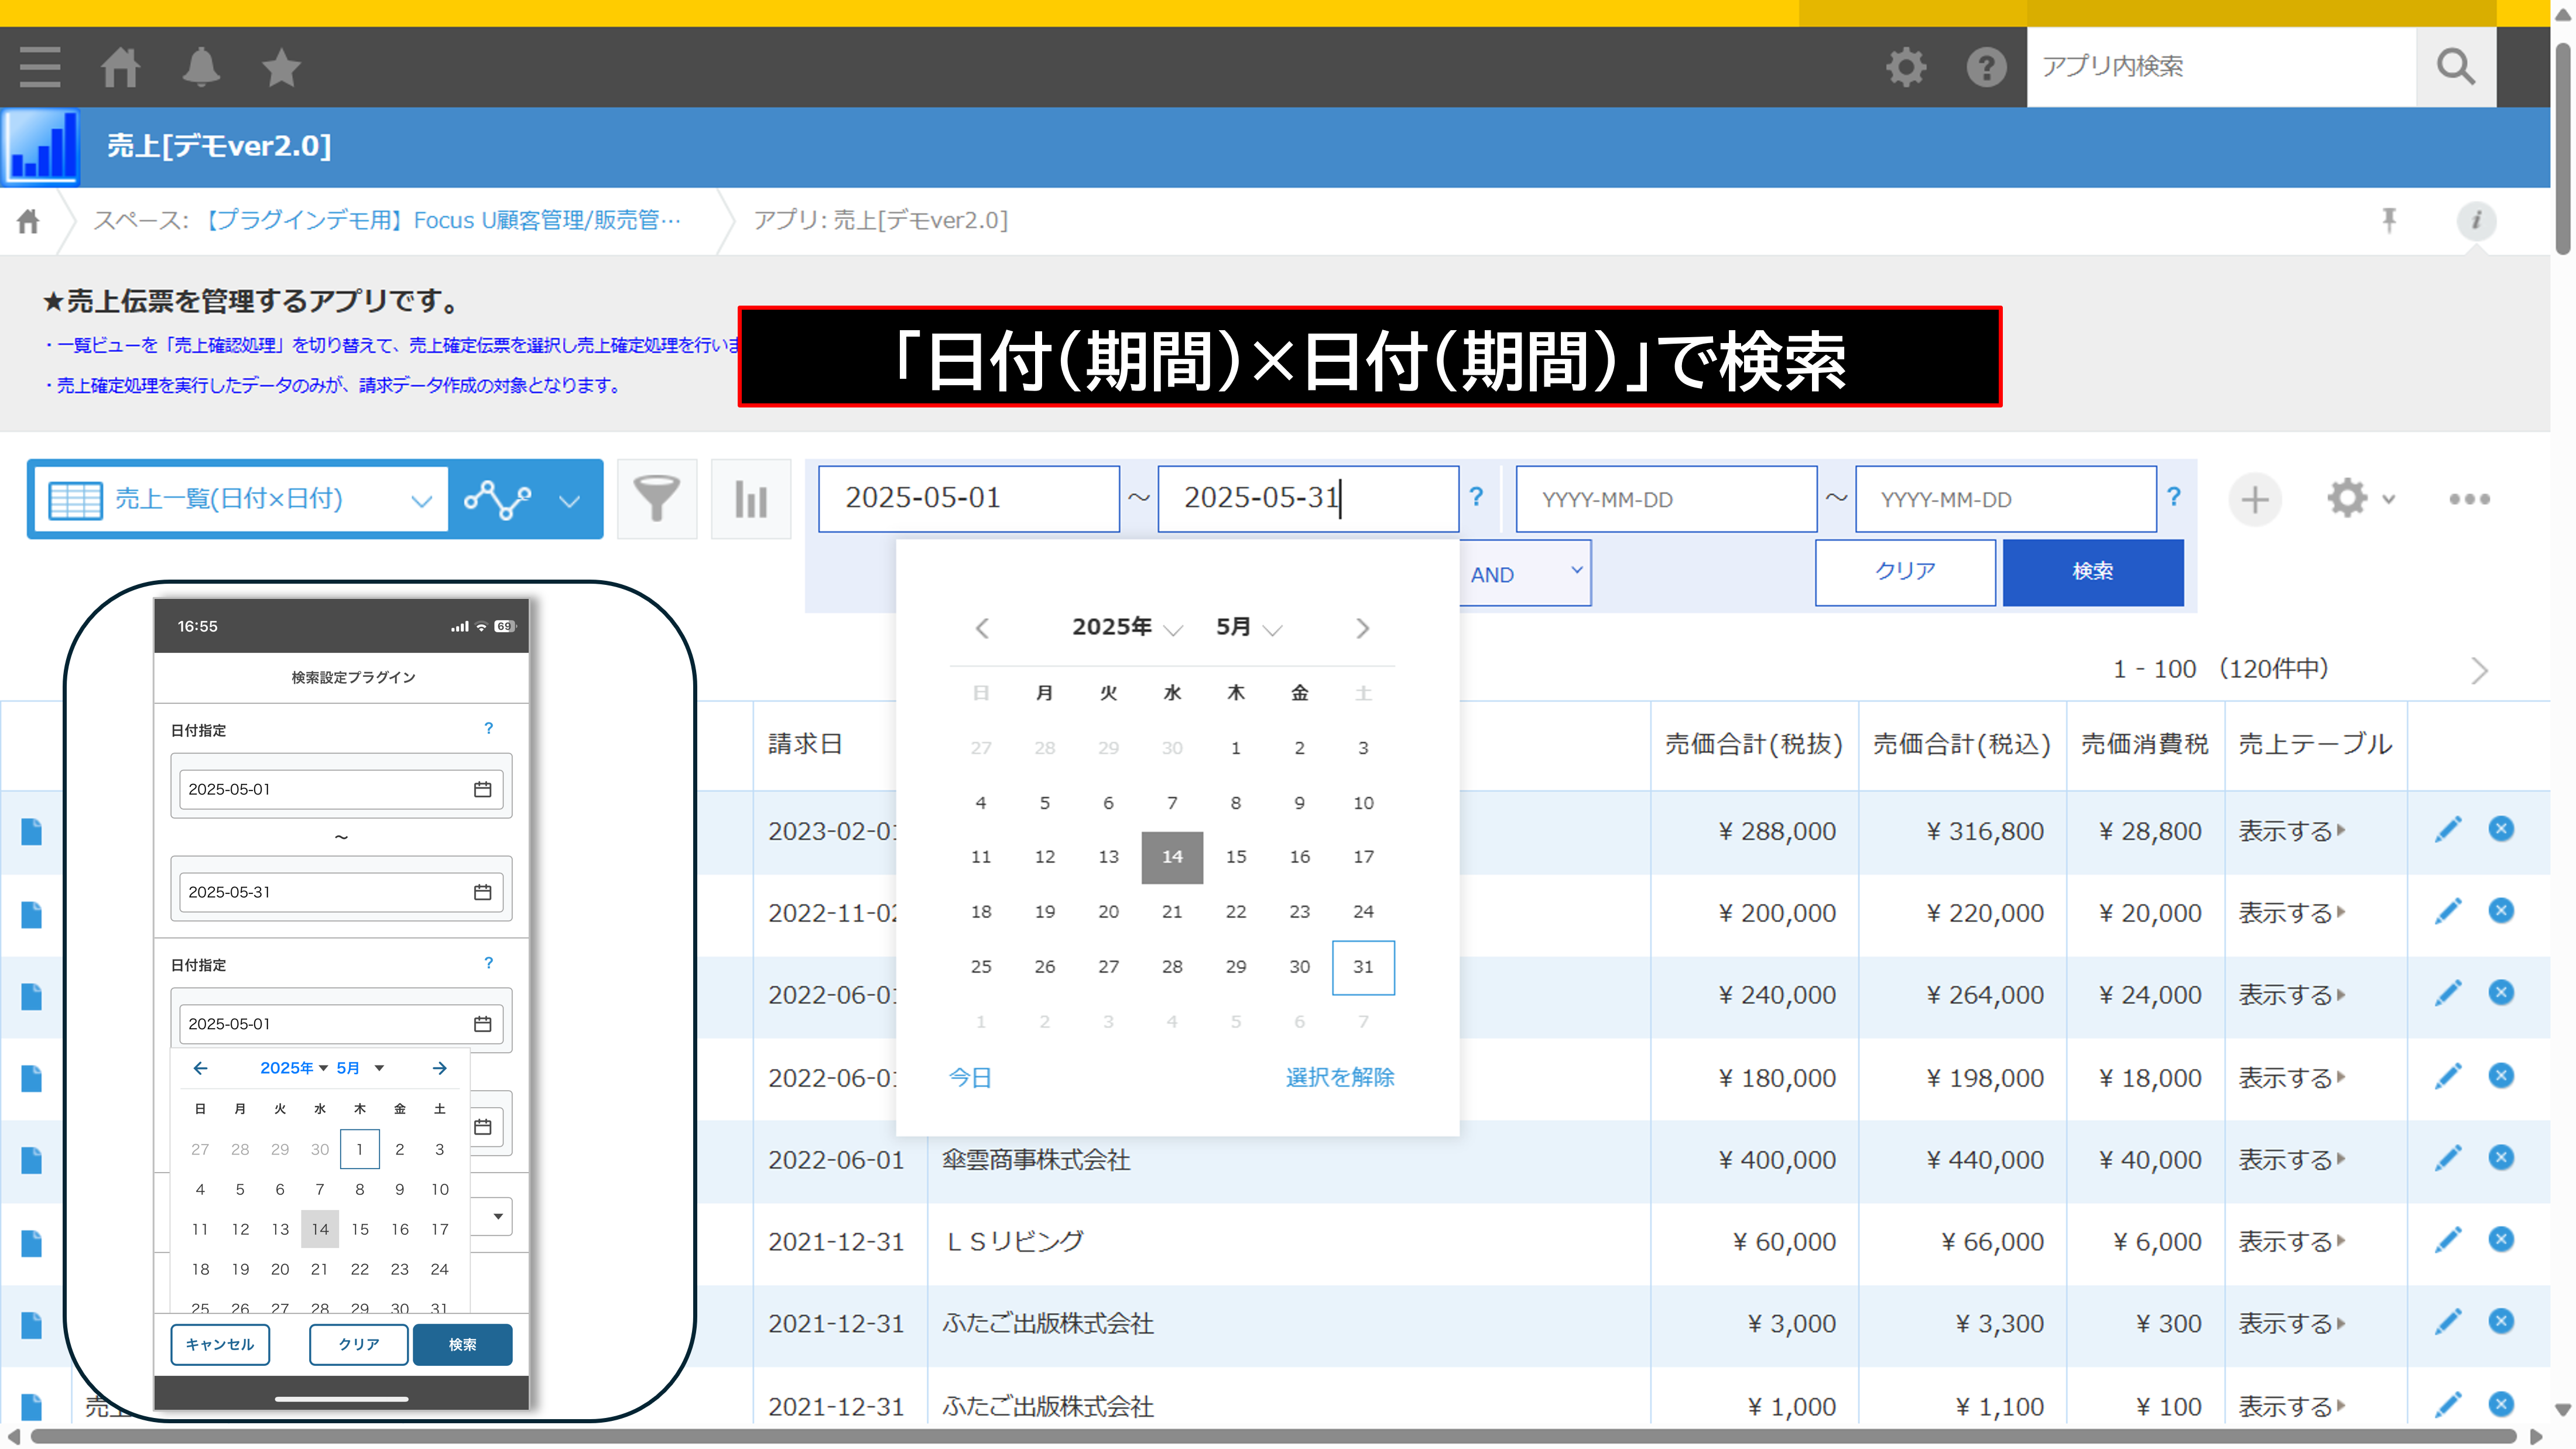Image resolution: width=2576 pixels, height=1449 pixels.
Task: Click the second range start date field
Action: pos(1666,498)
